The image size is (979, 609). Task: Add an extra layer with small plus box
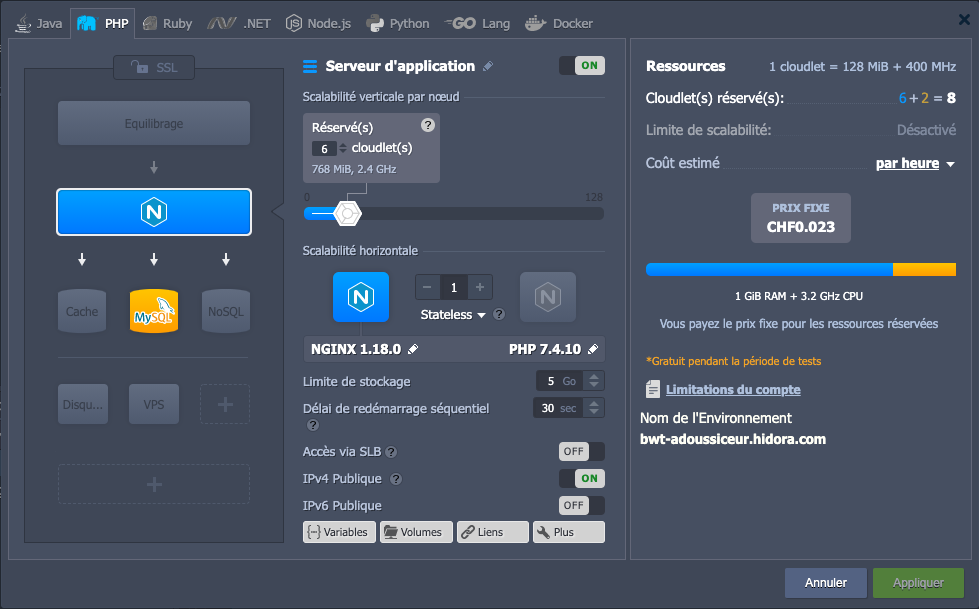click(x=225, y=404)
